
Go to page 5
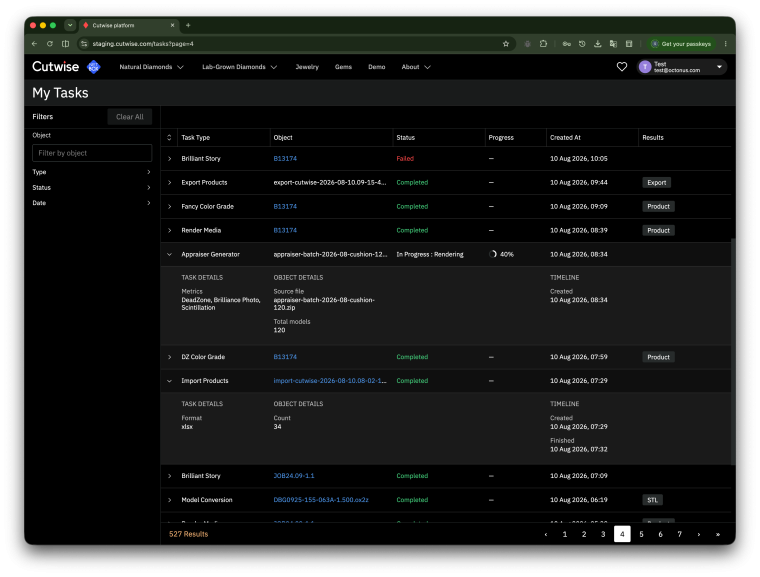pos(641,534)
